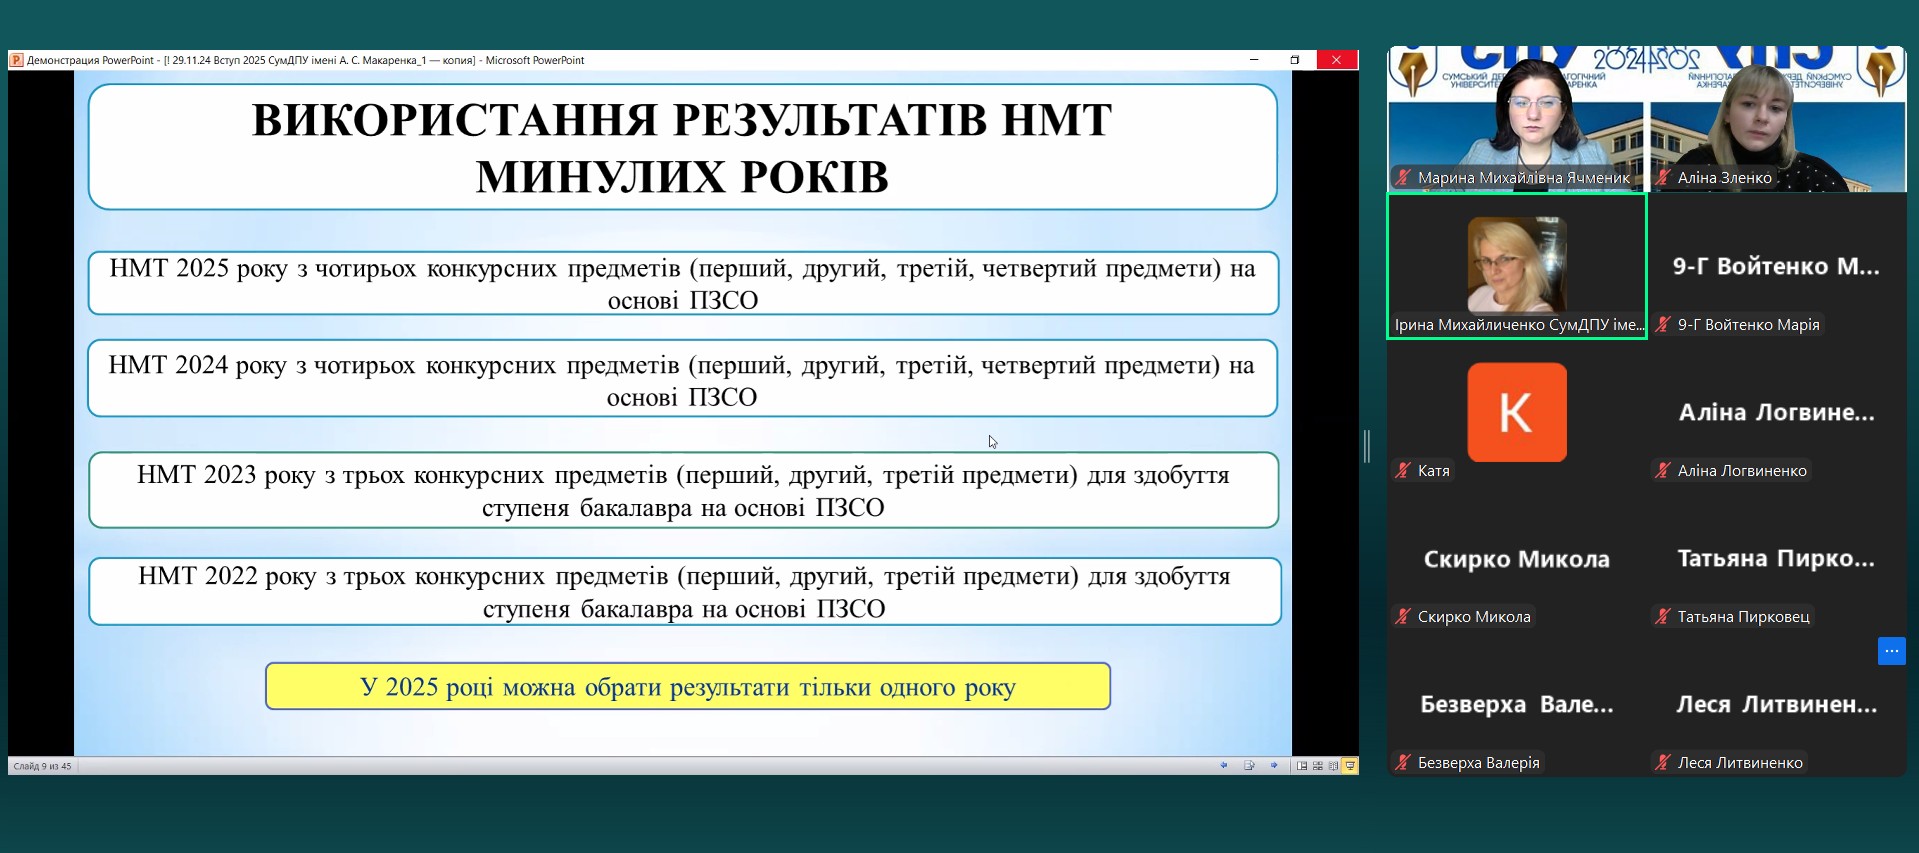Image resolution: width=1919 pixels, height=853 pixels.
Task: Click the 'Слайд 9 из 45' slide indicator
Action: click(42, 766)
